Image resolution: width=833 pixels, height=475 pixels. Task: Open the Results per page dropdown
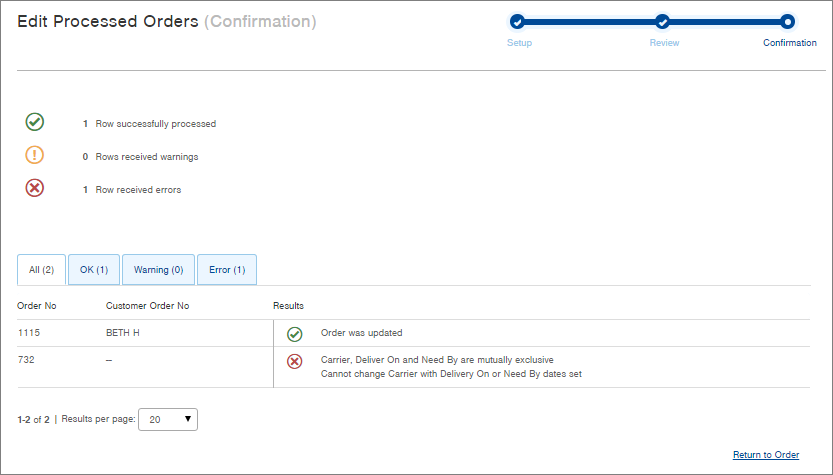[x=168, y=419]
